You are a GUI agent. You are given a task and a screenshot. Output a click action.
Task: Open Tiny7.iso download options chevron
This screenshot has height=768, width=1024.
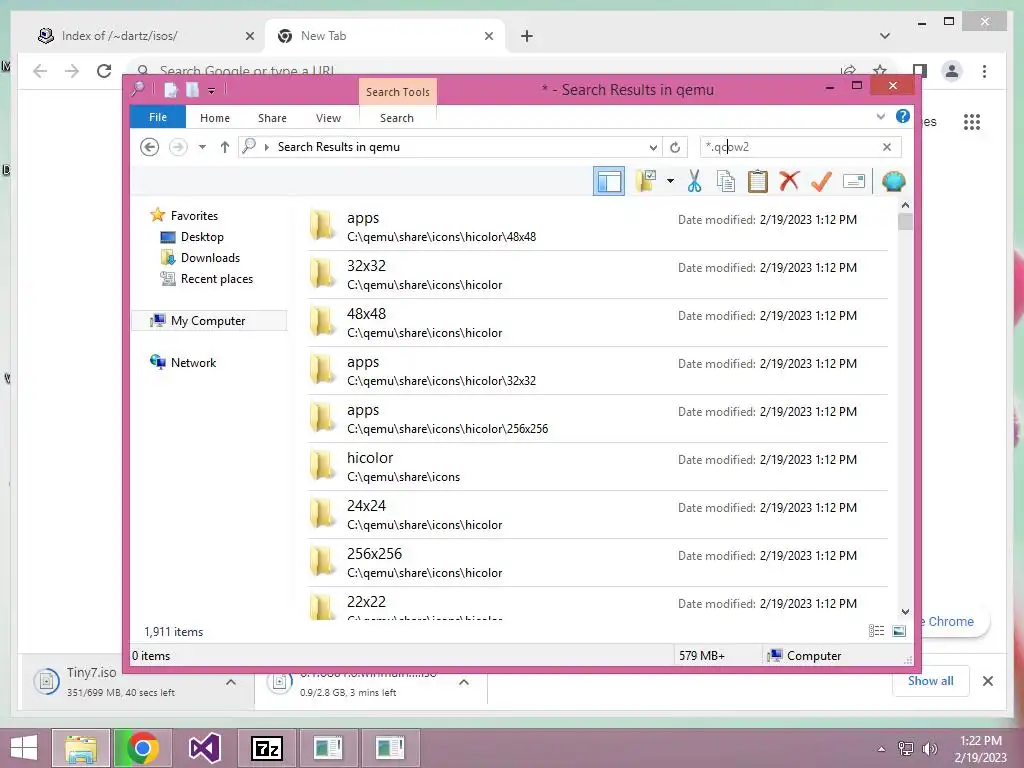tap(231, 682)
